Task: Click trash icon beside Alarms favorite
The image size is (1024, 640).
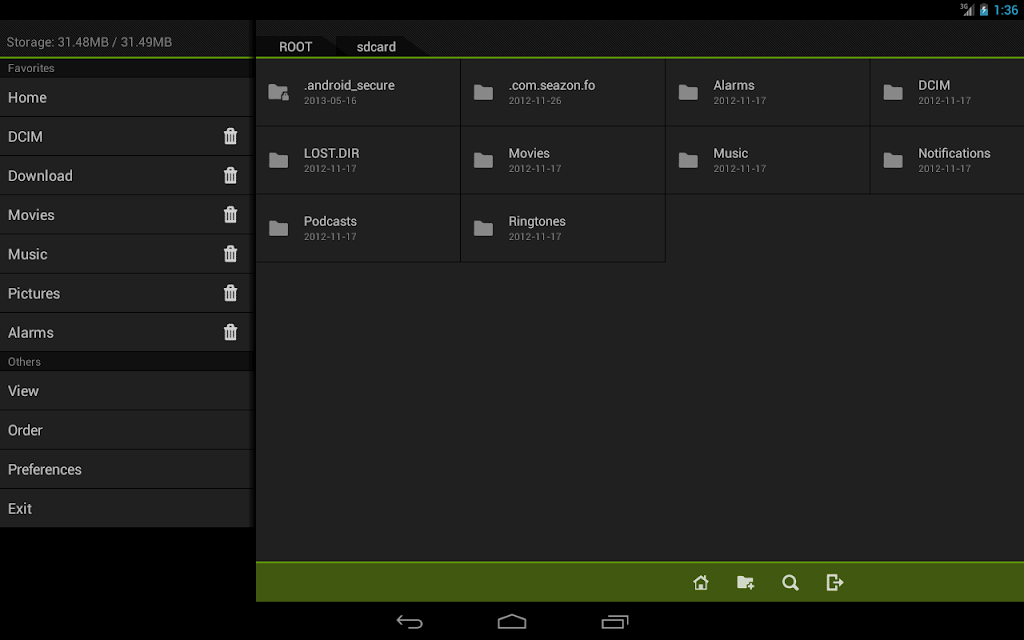Action: [x=230, y=332]
